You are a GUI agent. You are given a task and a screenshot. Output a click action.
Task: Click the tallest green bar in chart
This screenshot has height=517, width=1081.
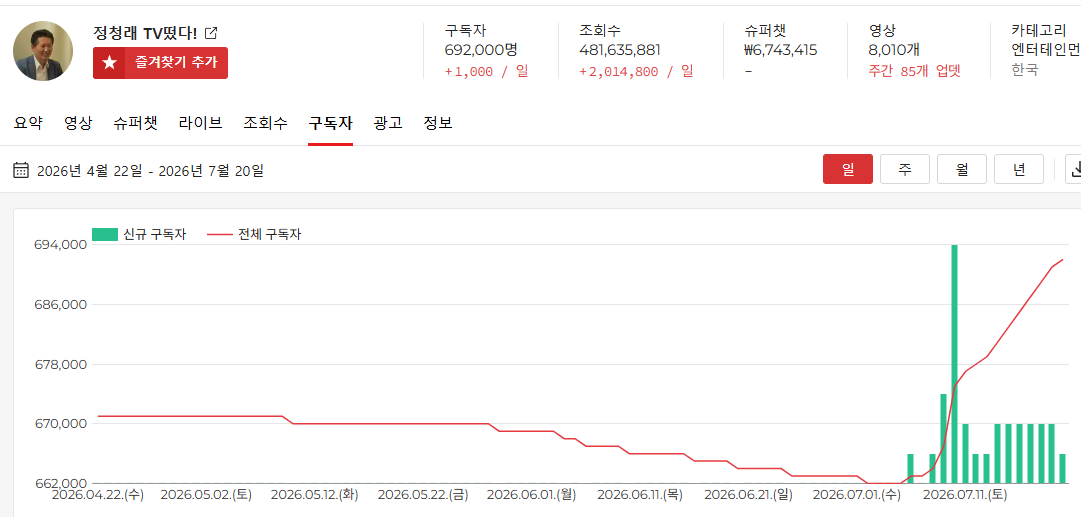(955, 363)
